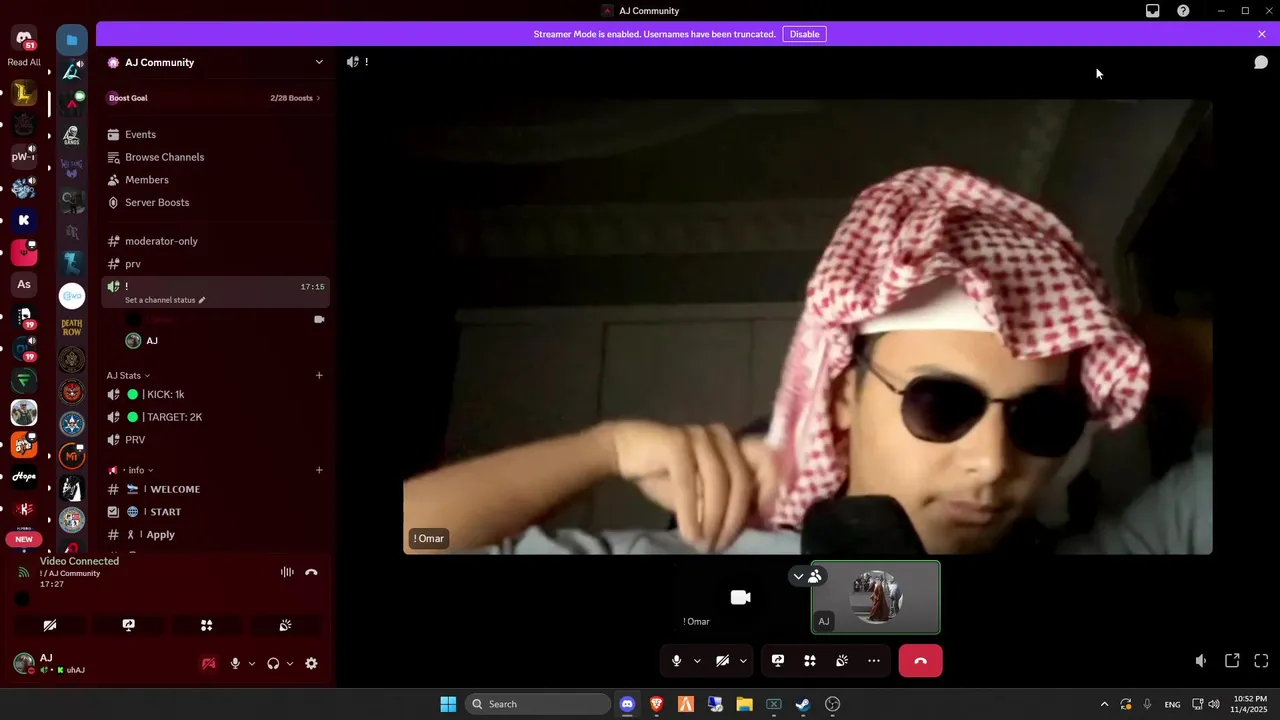Open the white GWO circular server icon
This screenshot has width=1280, height=720.
(72, 296)
